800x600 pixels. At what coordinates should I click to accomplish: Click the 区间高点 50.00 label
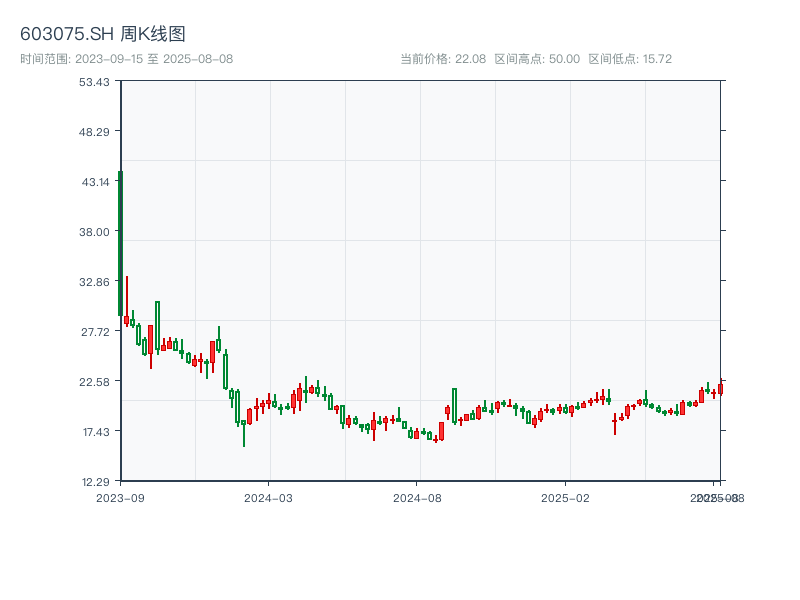coord(537,59)
